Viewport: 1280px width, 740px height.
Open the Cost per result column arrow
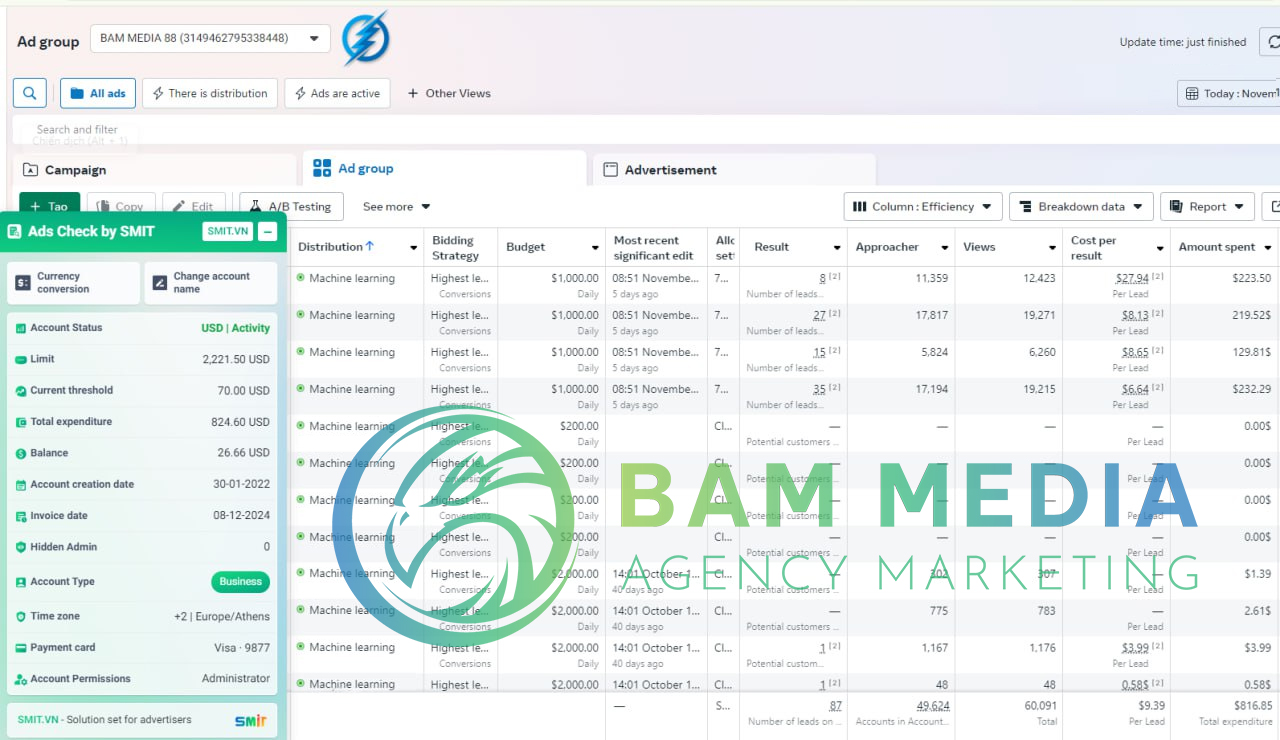pyautogui.click(x=1160, y=248)
